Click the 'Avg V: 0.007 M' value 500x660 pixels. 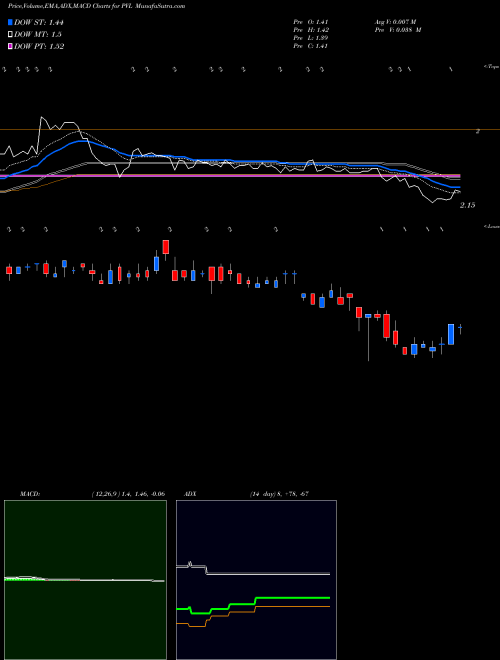click(x=395, y=22)
